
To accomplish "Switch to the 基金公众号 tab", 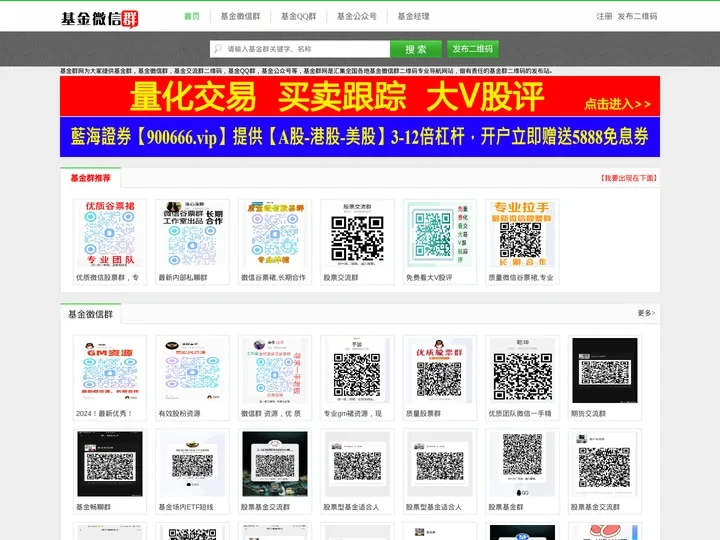I will [357, 16].
